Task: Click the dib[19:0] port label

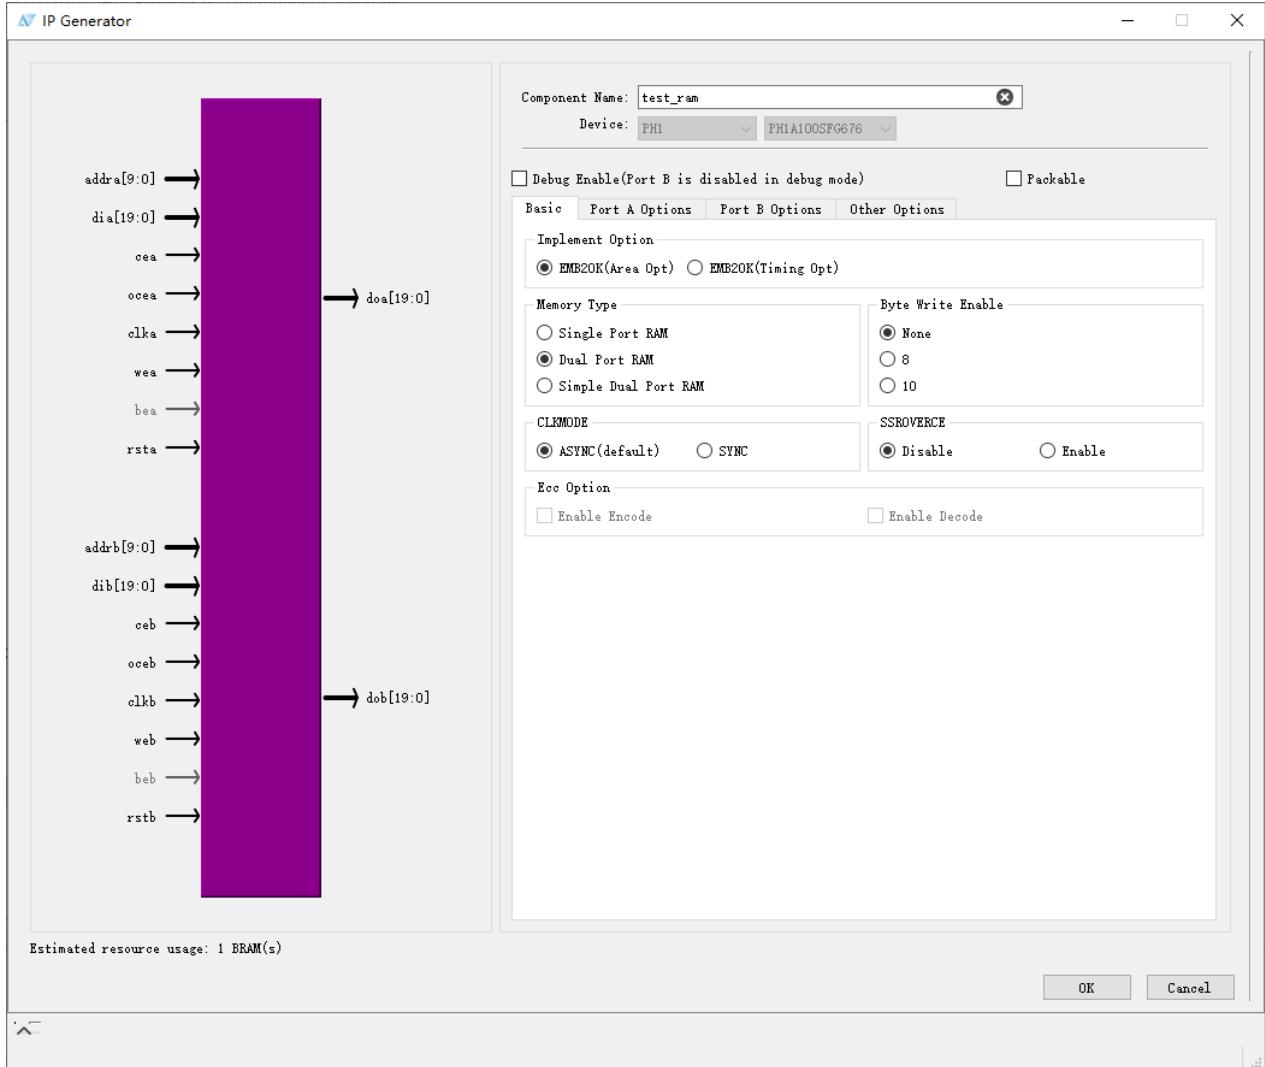Action: (x=124, y=586)
